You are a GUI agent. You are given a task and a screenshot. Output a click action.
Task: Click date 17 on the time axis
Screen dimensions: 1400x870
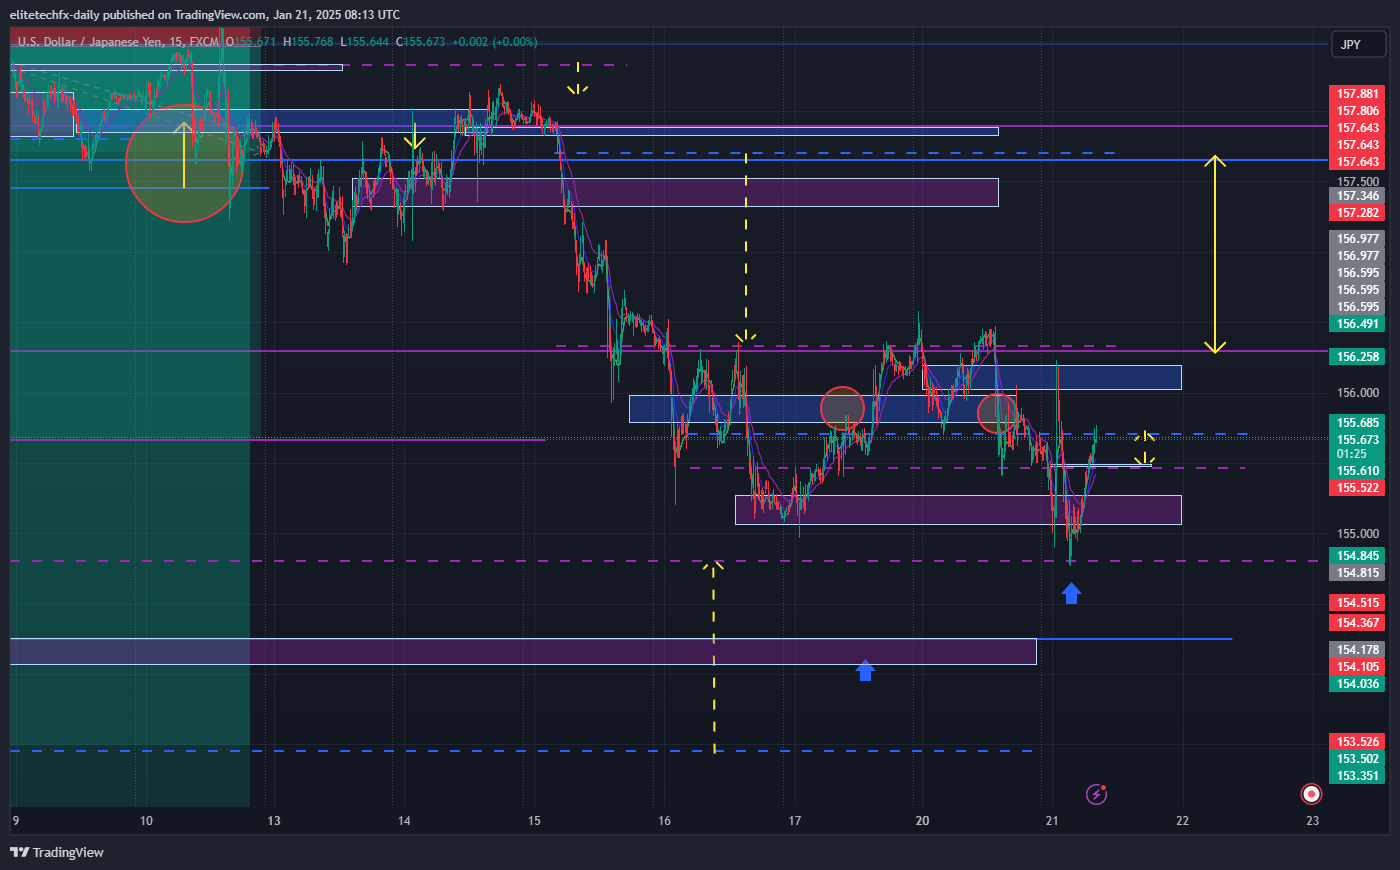(x=794, y=821)
